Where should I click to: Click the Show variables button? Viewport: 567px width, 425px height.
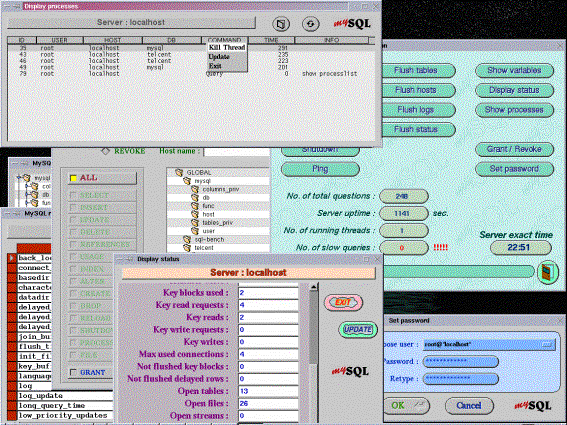click(514, 71)
